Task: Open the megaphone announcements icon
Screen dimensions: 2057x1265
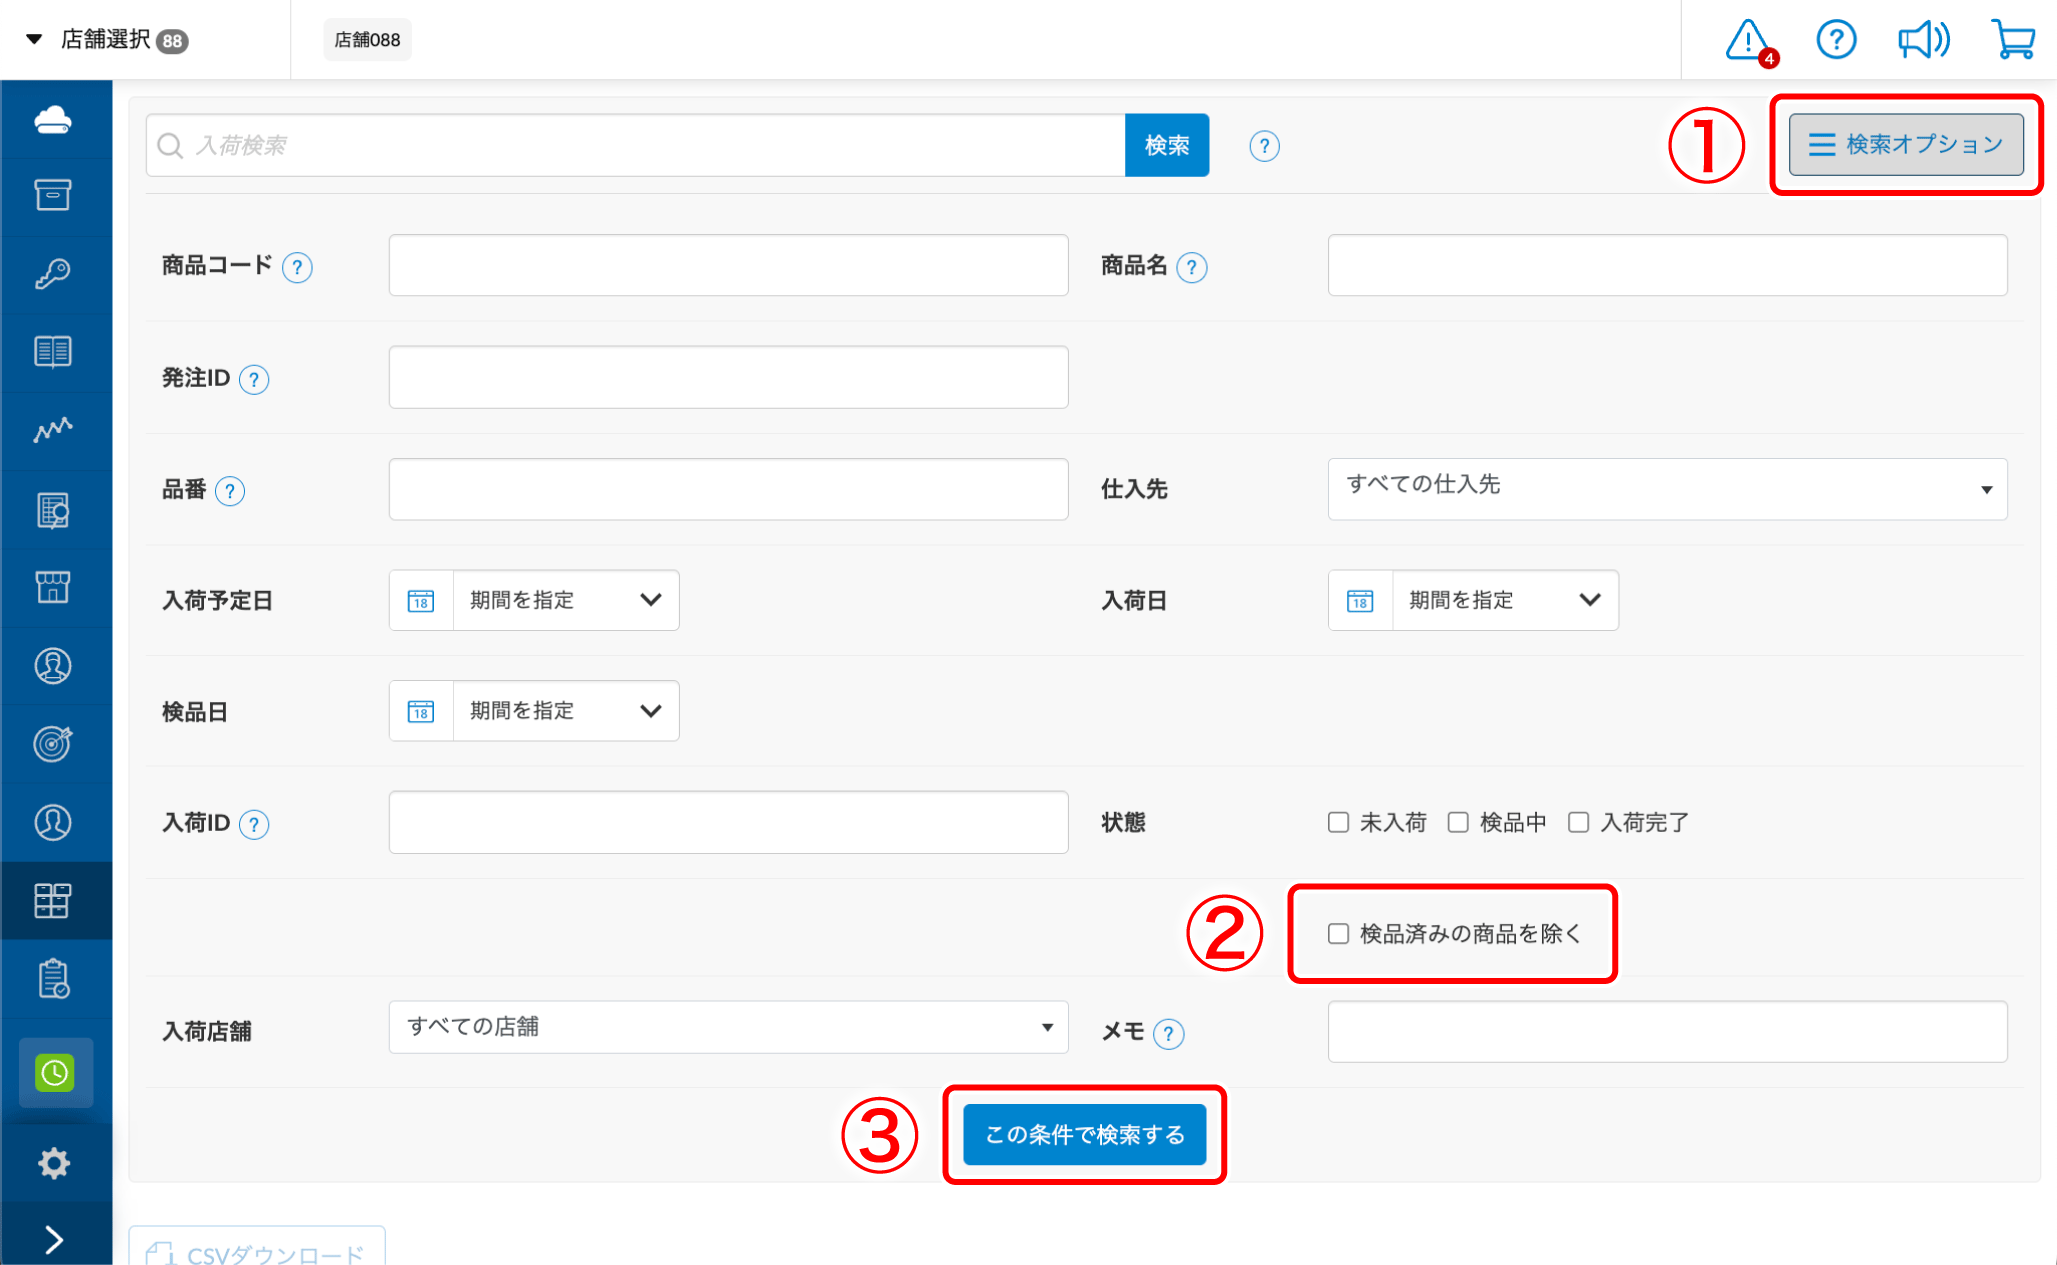Action: pyautogui.click(x=1923, y=41)
